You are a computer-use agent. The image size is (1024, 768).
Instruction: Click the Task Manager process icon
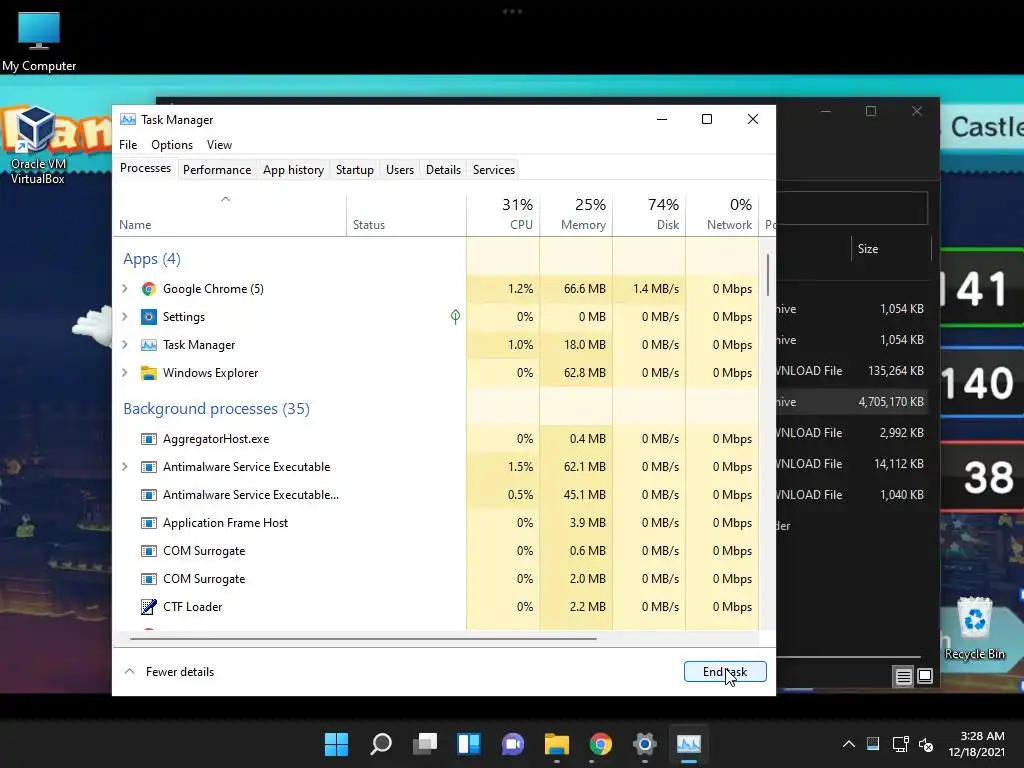click(149, 345)
